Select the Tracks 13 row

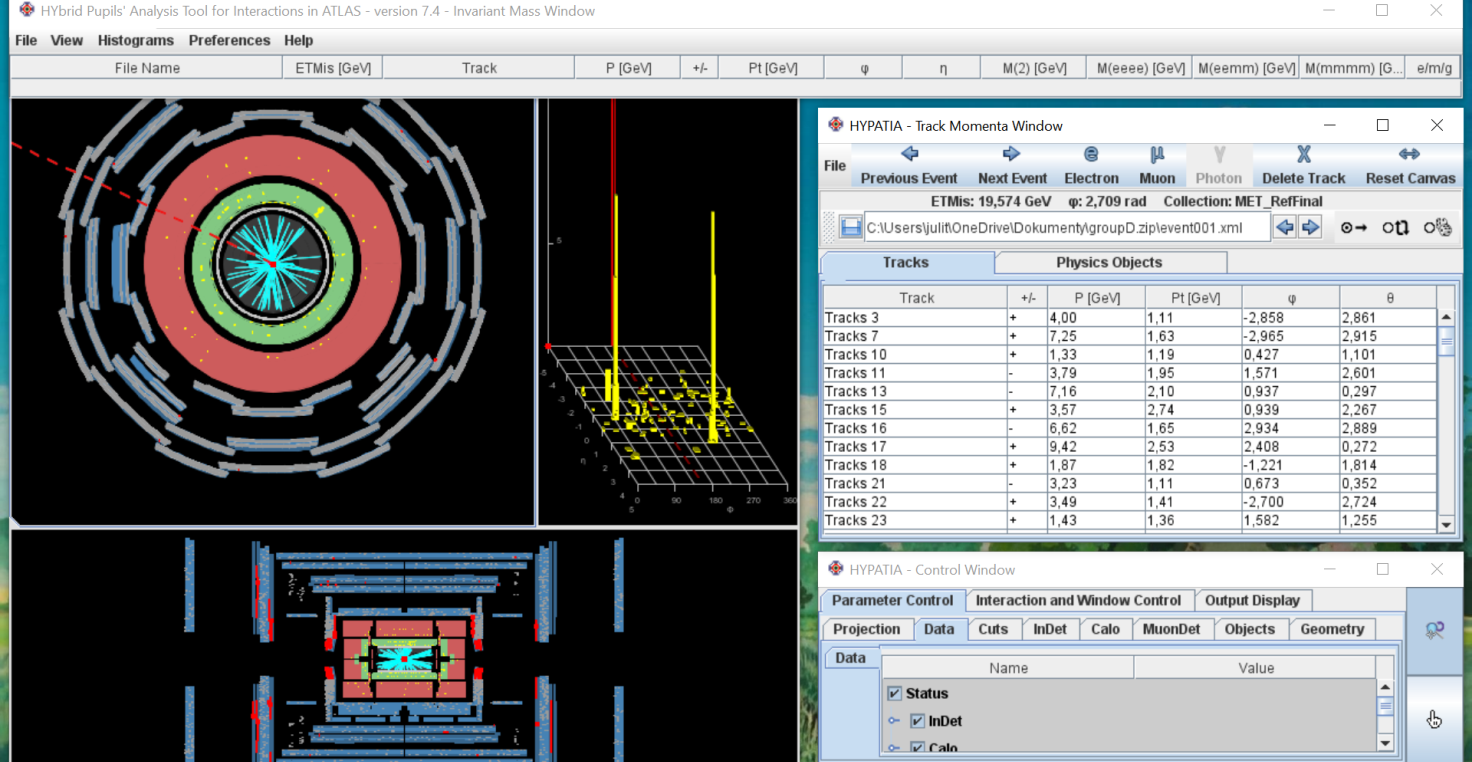pos(1129,391)
